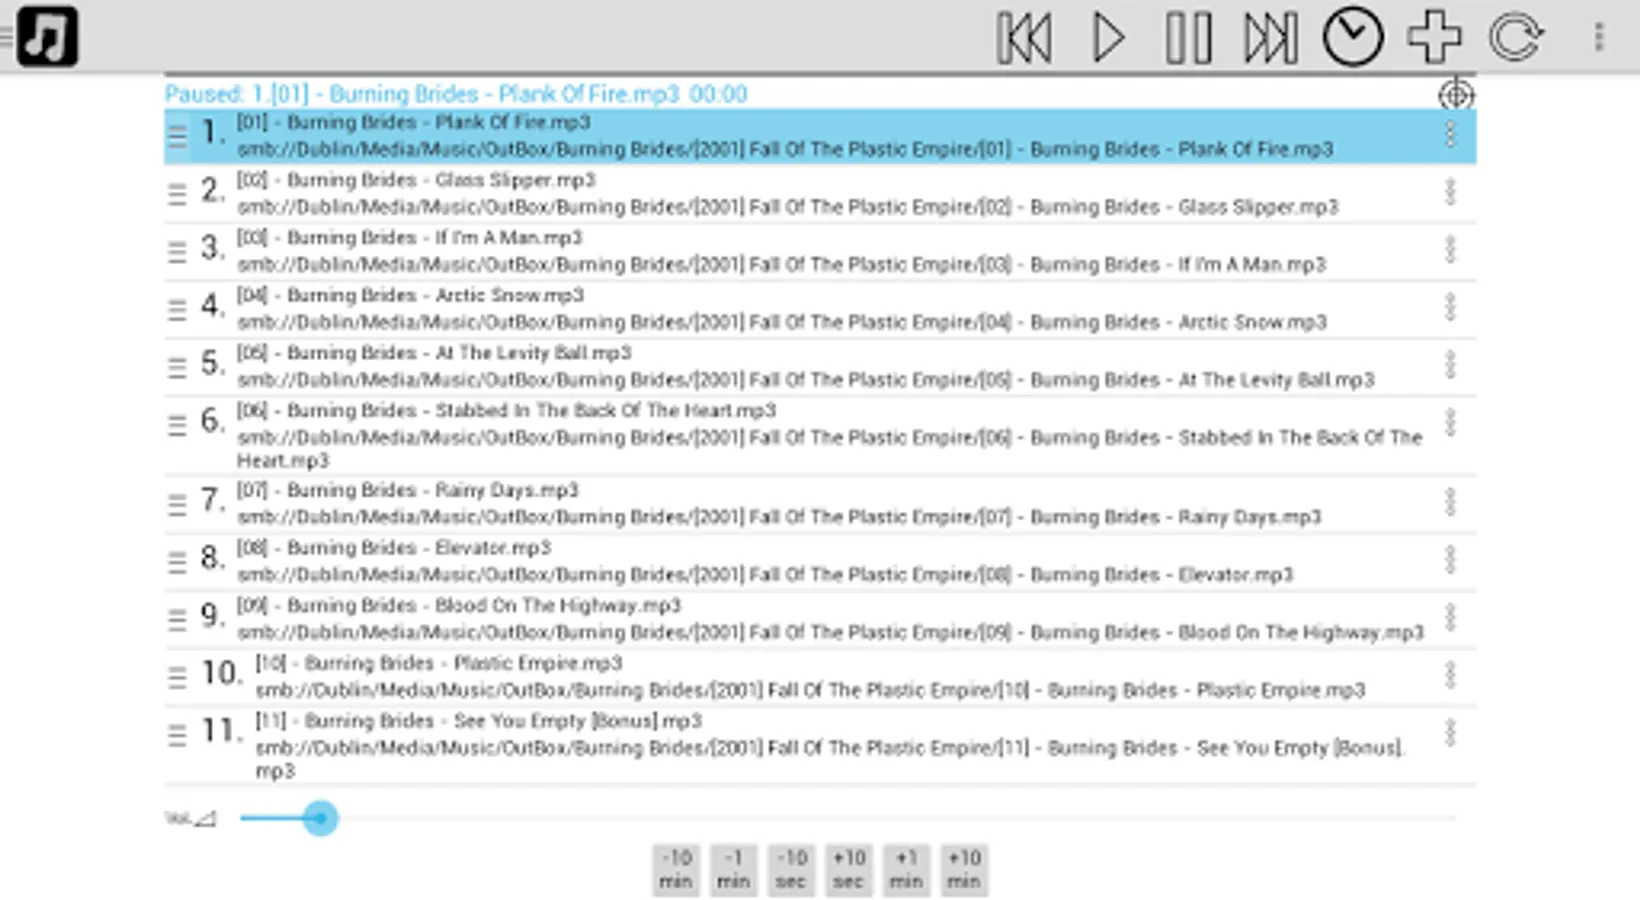Grab the reorder handle of track 11
This screenshot has height=900, width=1640.
point(177,735)
